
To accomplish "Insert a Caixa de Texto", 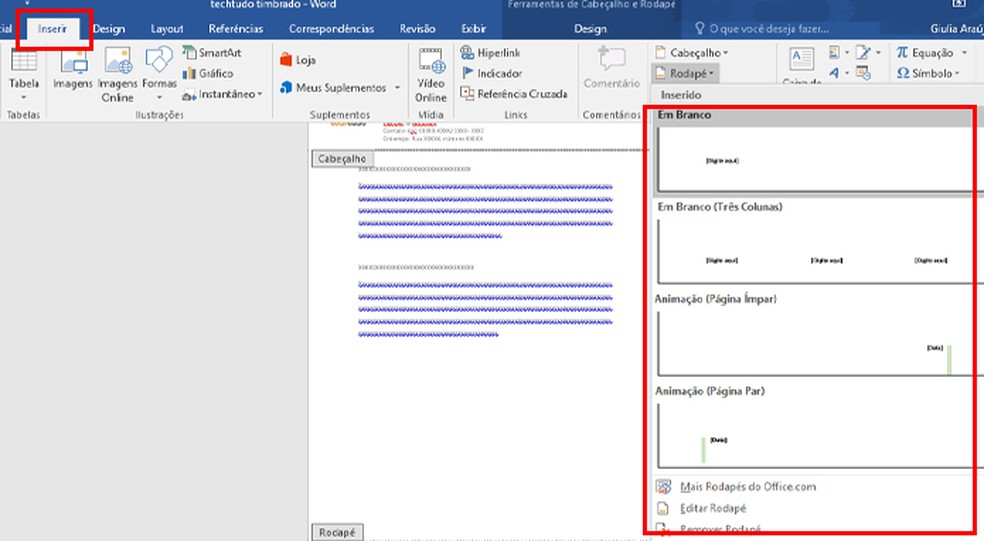I will tap(802, 65).
